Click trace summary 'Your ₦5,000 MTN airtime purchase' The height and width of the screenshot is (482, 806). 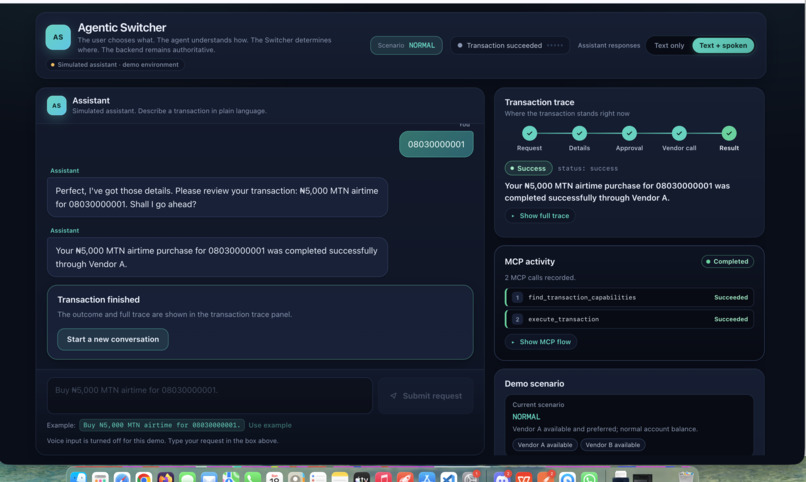tap(617, 192)
